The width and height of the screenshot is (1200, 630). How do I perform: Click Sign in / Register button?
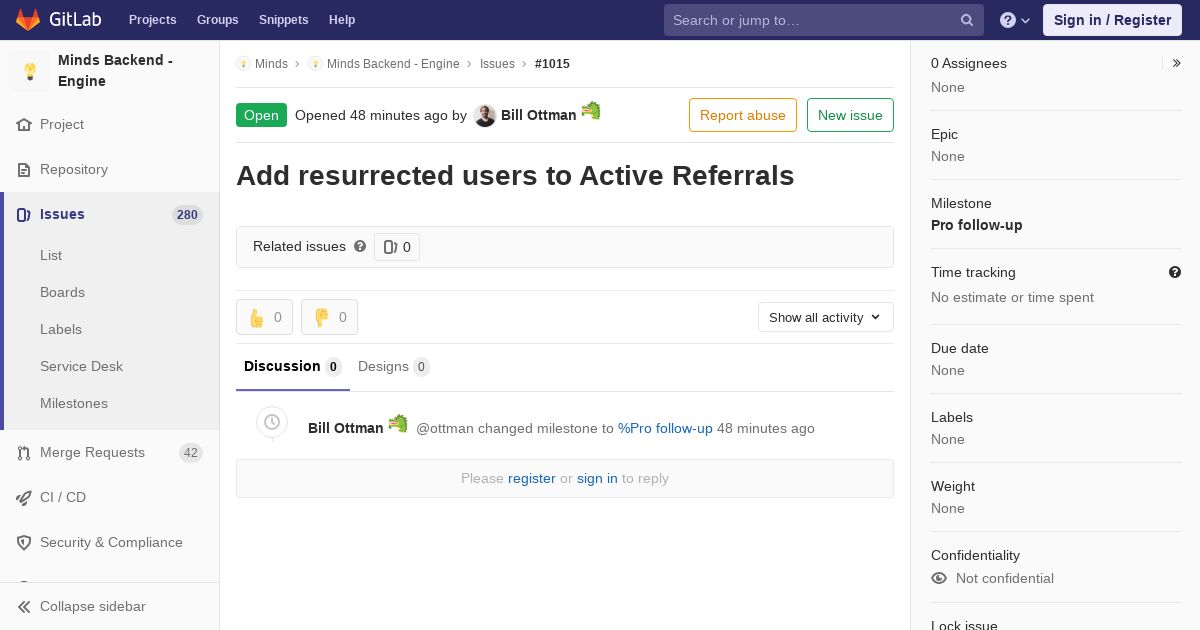1112,20
